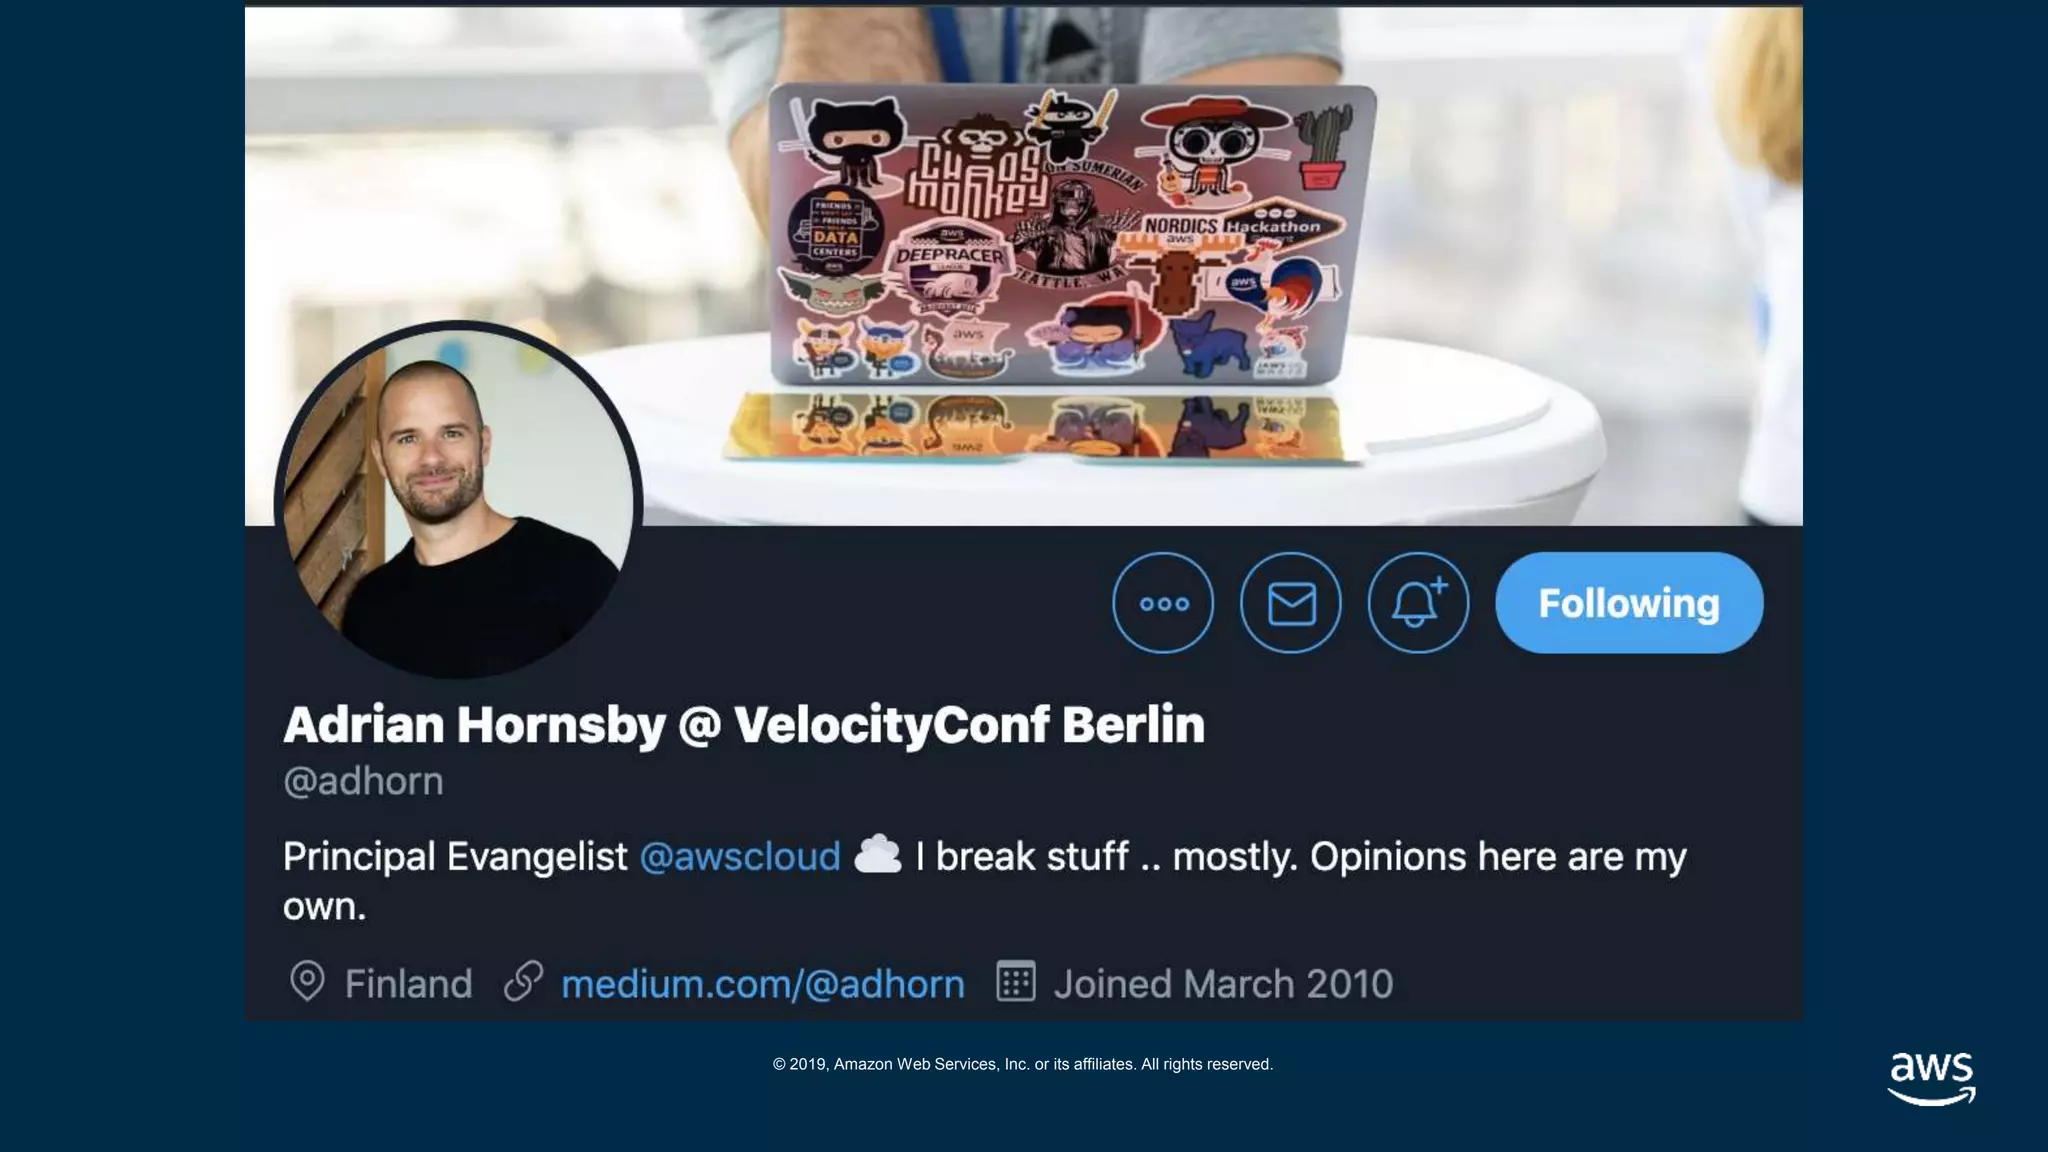Click the Joined March 2010 text
2048x1152 pixels.
[1223, 984]
